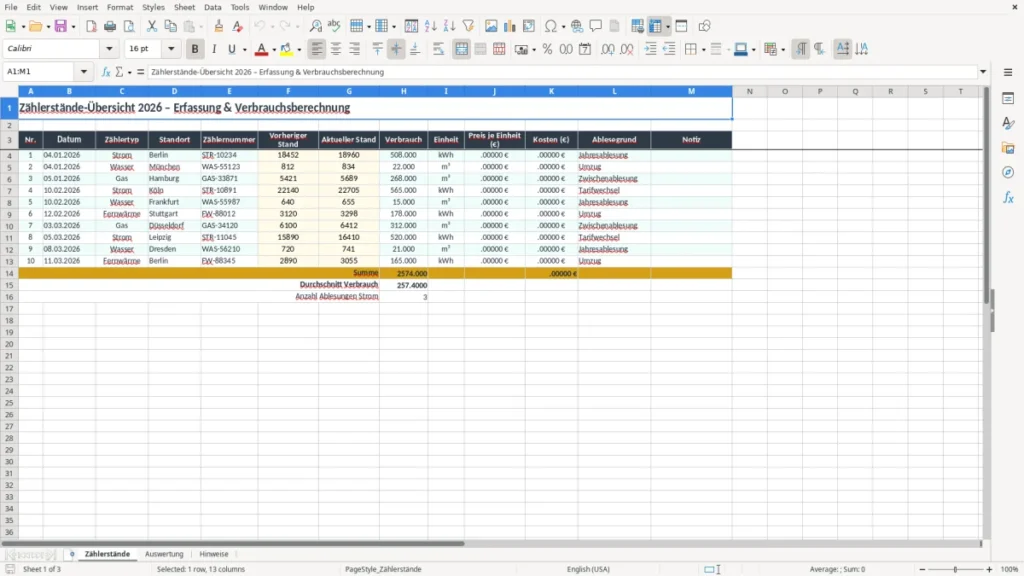Open borders dropdown arrow

(703, 50)
